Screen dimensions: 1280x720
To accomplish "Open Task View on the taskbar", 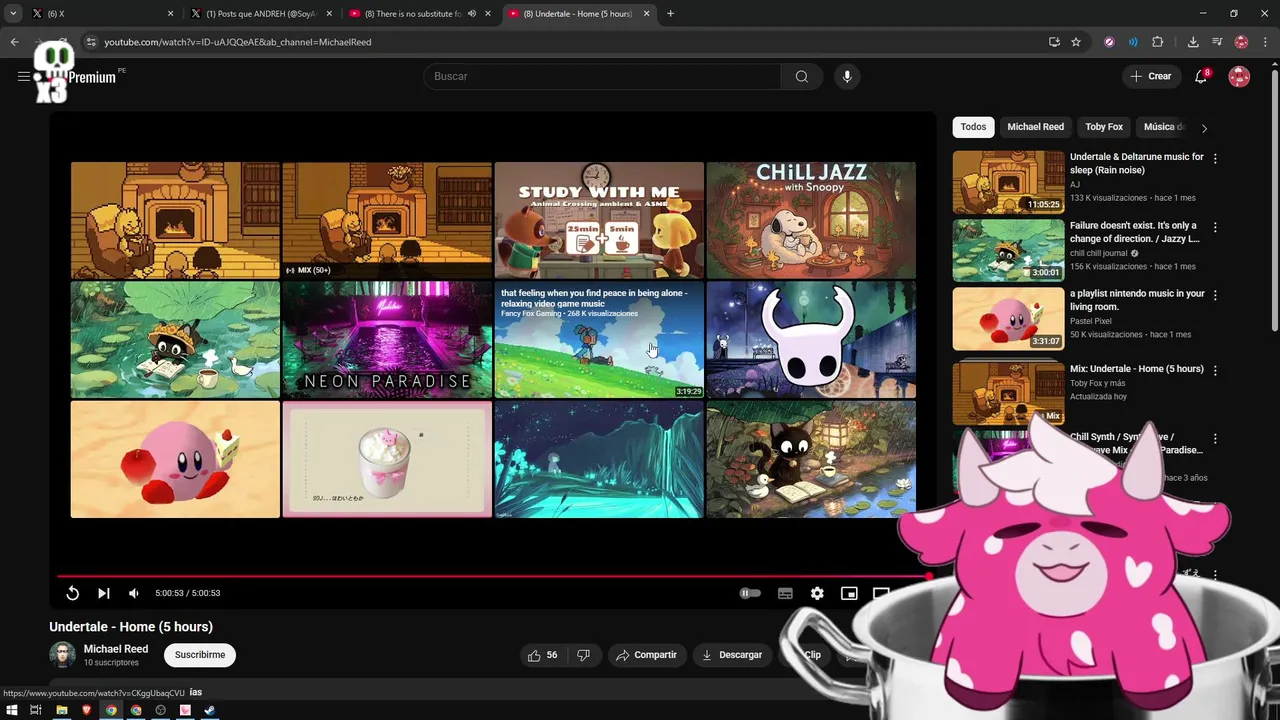I will pyautogui.click(x=35, y=710).
